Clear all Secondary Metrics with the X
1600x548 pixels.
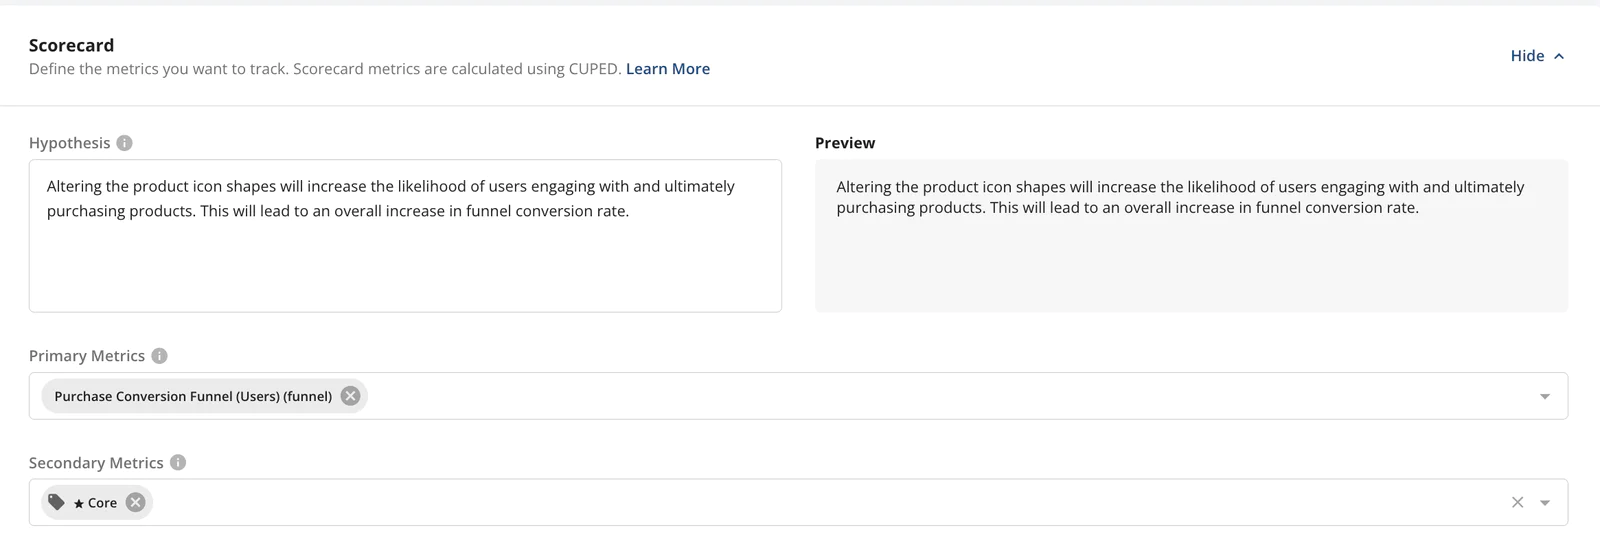click(x=1517, y=502)
